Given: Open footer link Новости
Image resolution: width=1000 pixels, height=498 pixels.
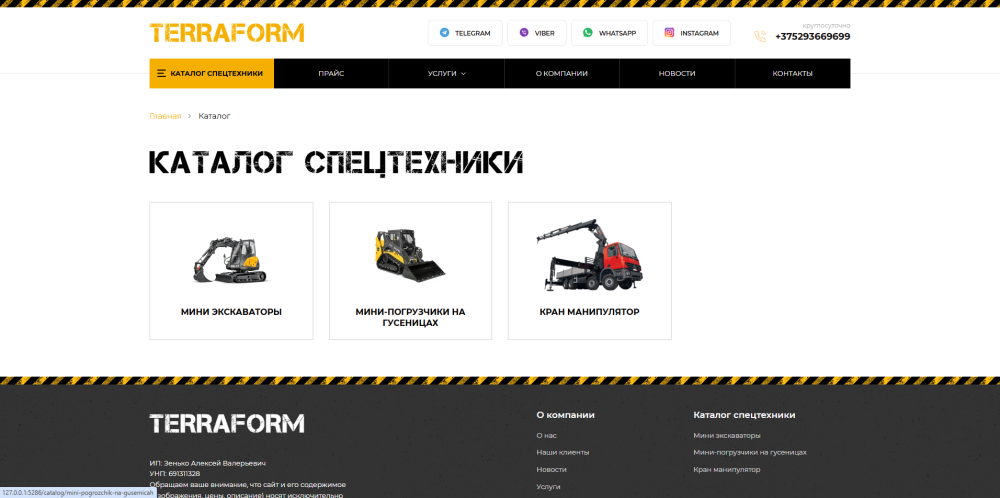Looking at the screenshot, I should click(x=551, y=469).
